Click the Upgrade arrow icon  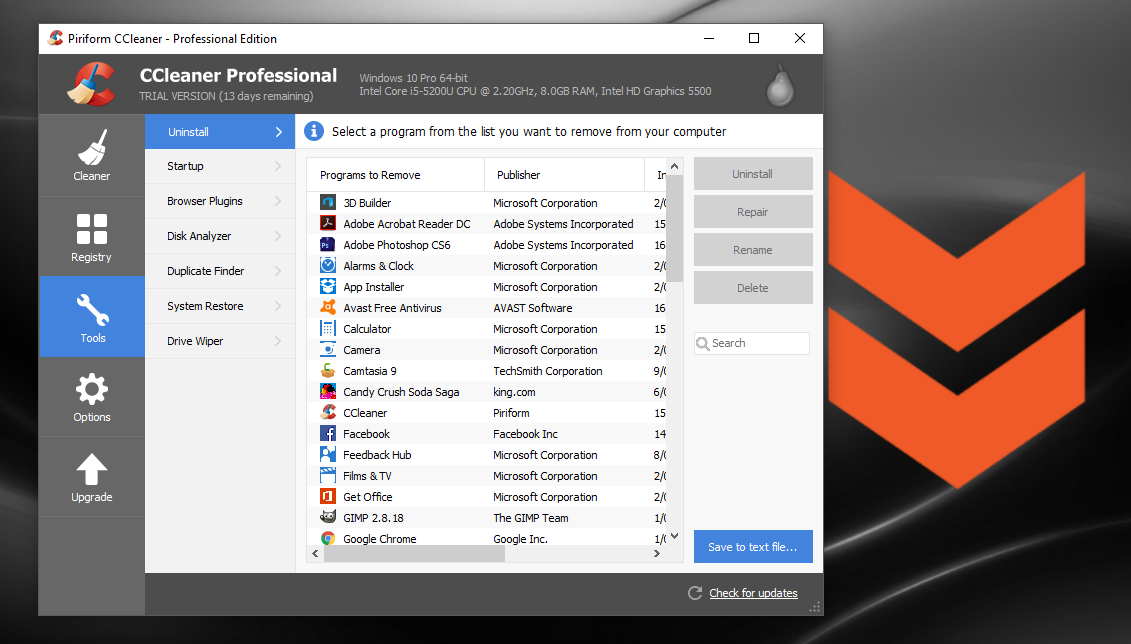(92, 469)
